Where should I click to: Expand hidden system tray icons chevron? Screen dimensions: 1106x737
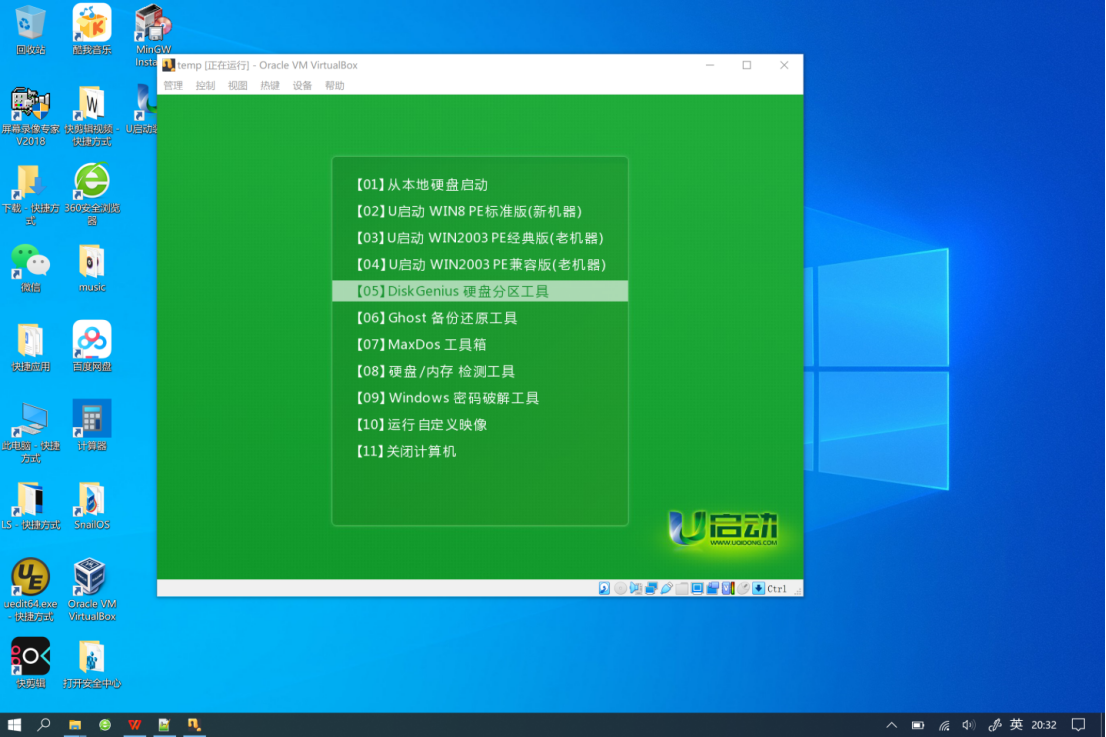point(892,725)
